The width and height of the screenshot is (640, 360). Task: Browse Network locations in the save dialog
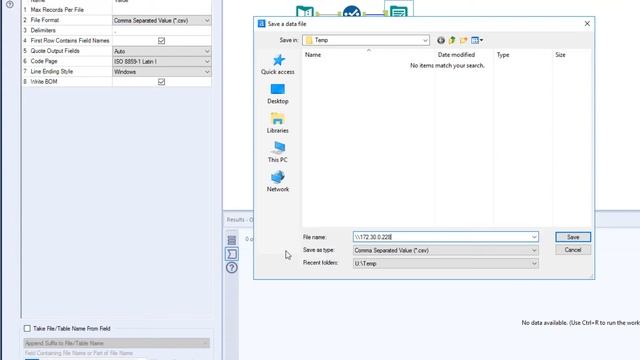coord(278,182)
